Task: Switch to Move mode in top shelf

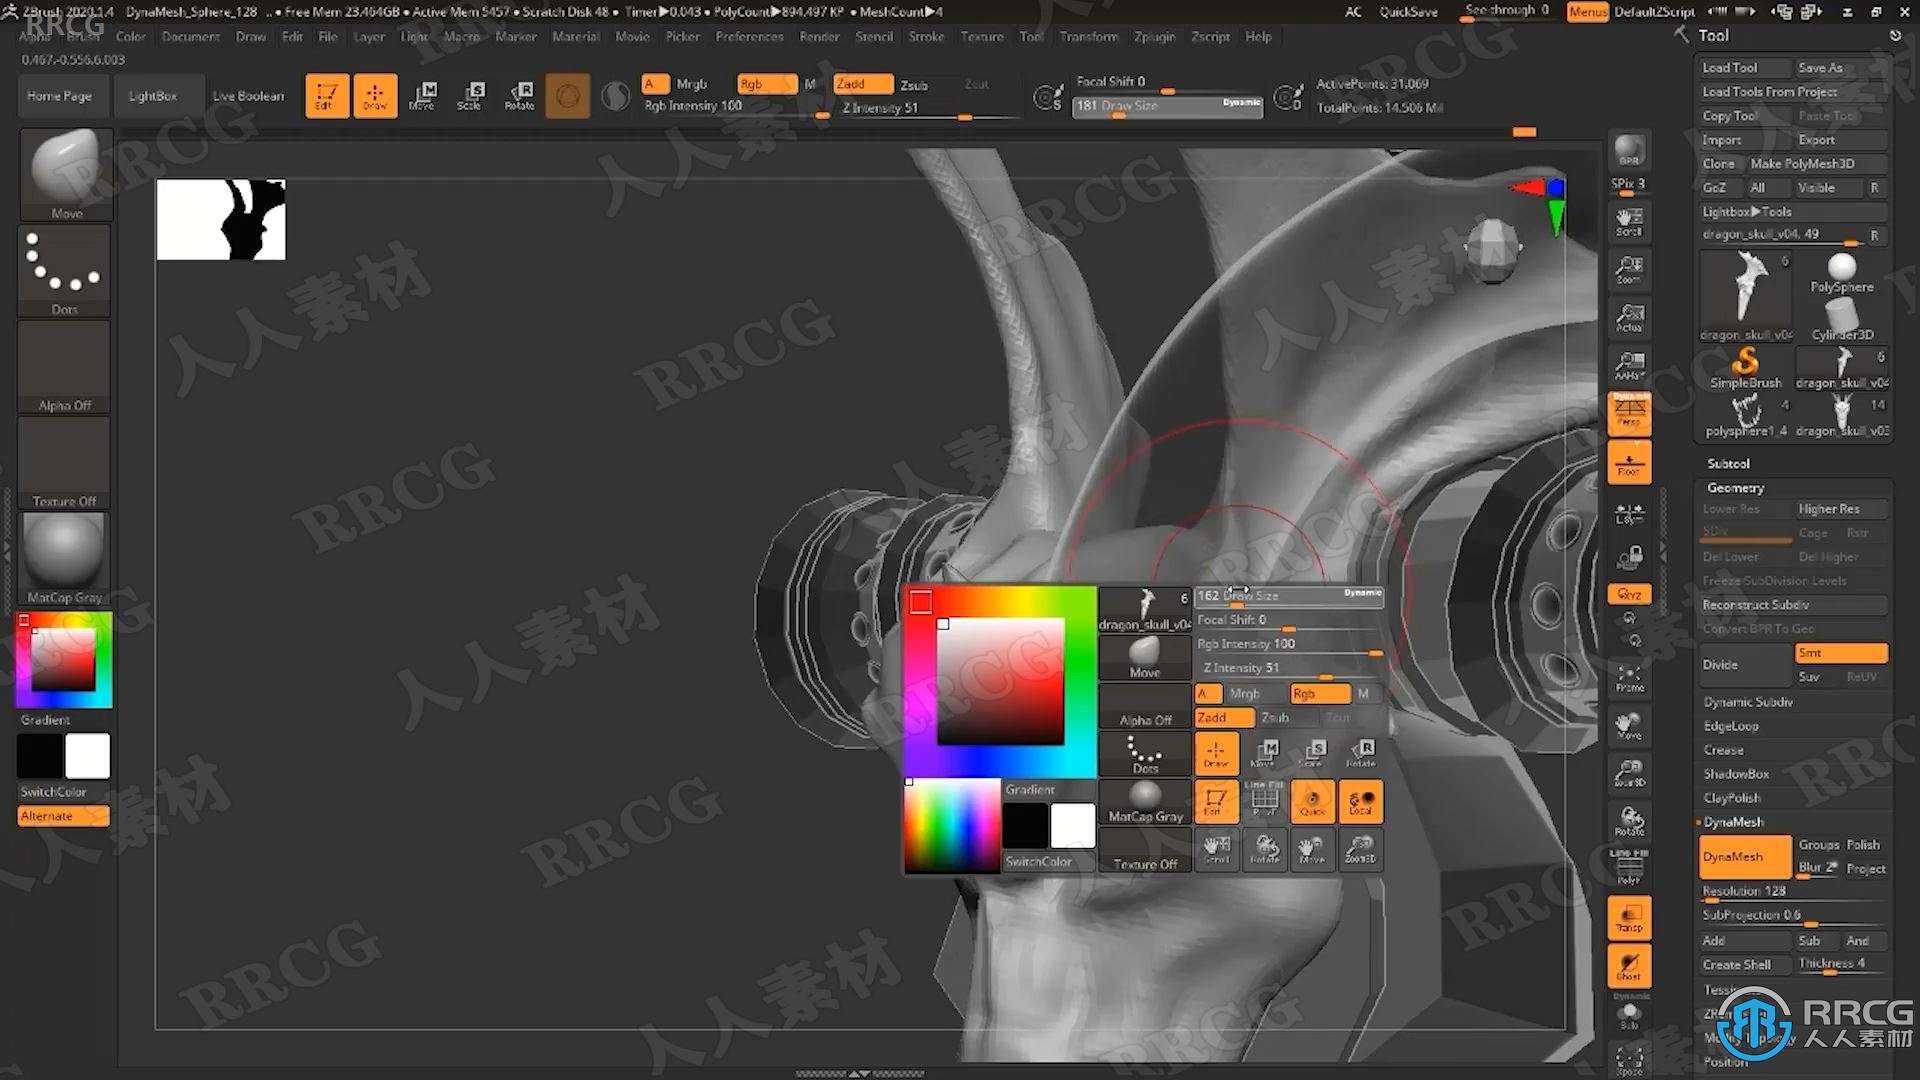Action: point(422,96)
